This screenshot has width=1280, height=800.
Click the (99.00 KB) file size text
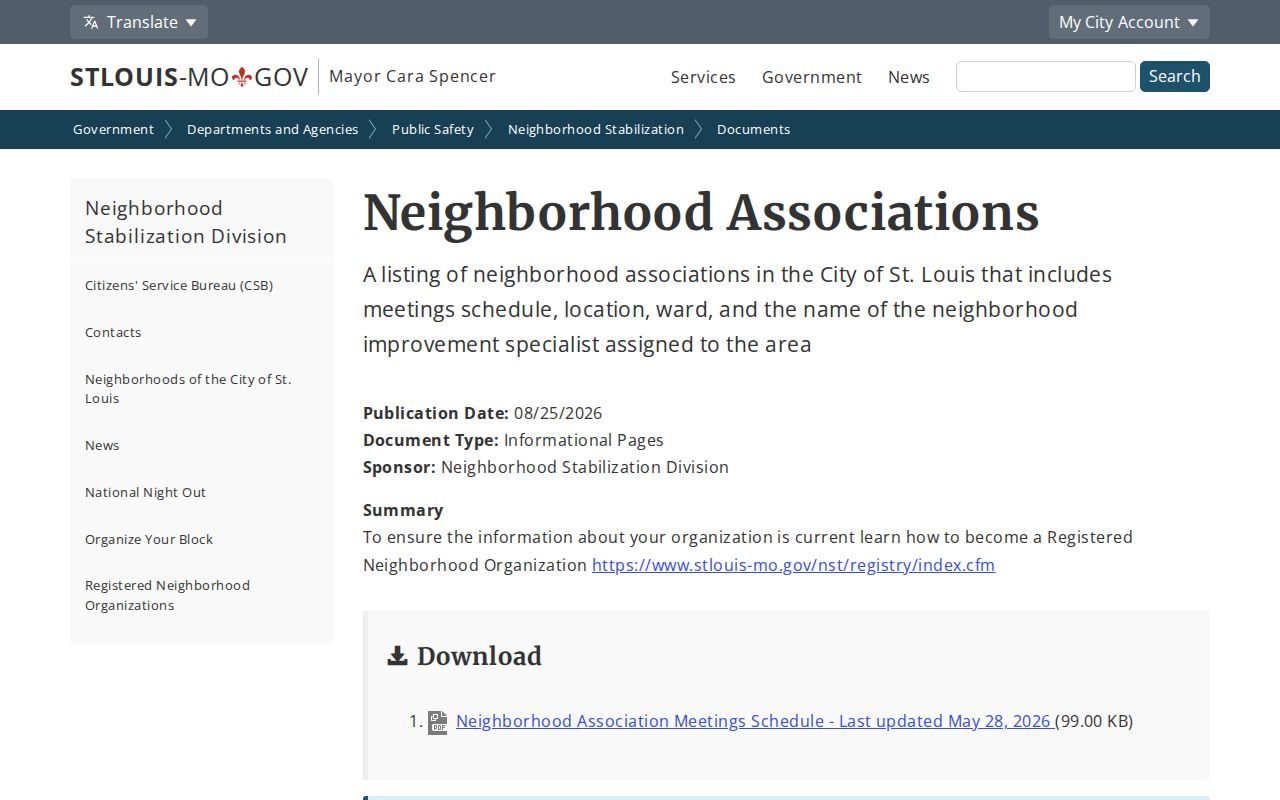(x=1094, y=721)
